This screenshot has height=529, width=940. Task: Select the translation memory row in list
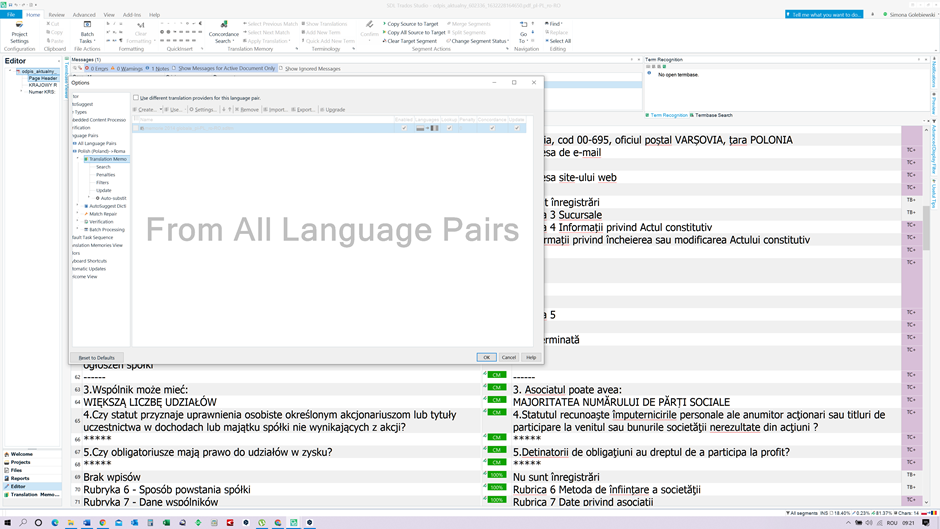[329, 128]
